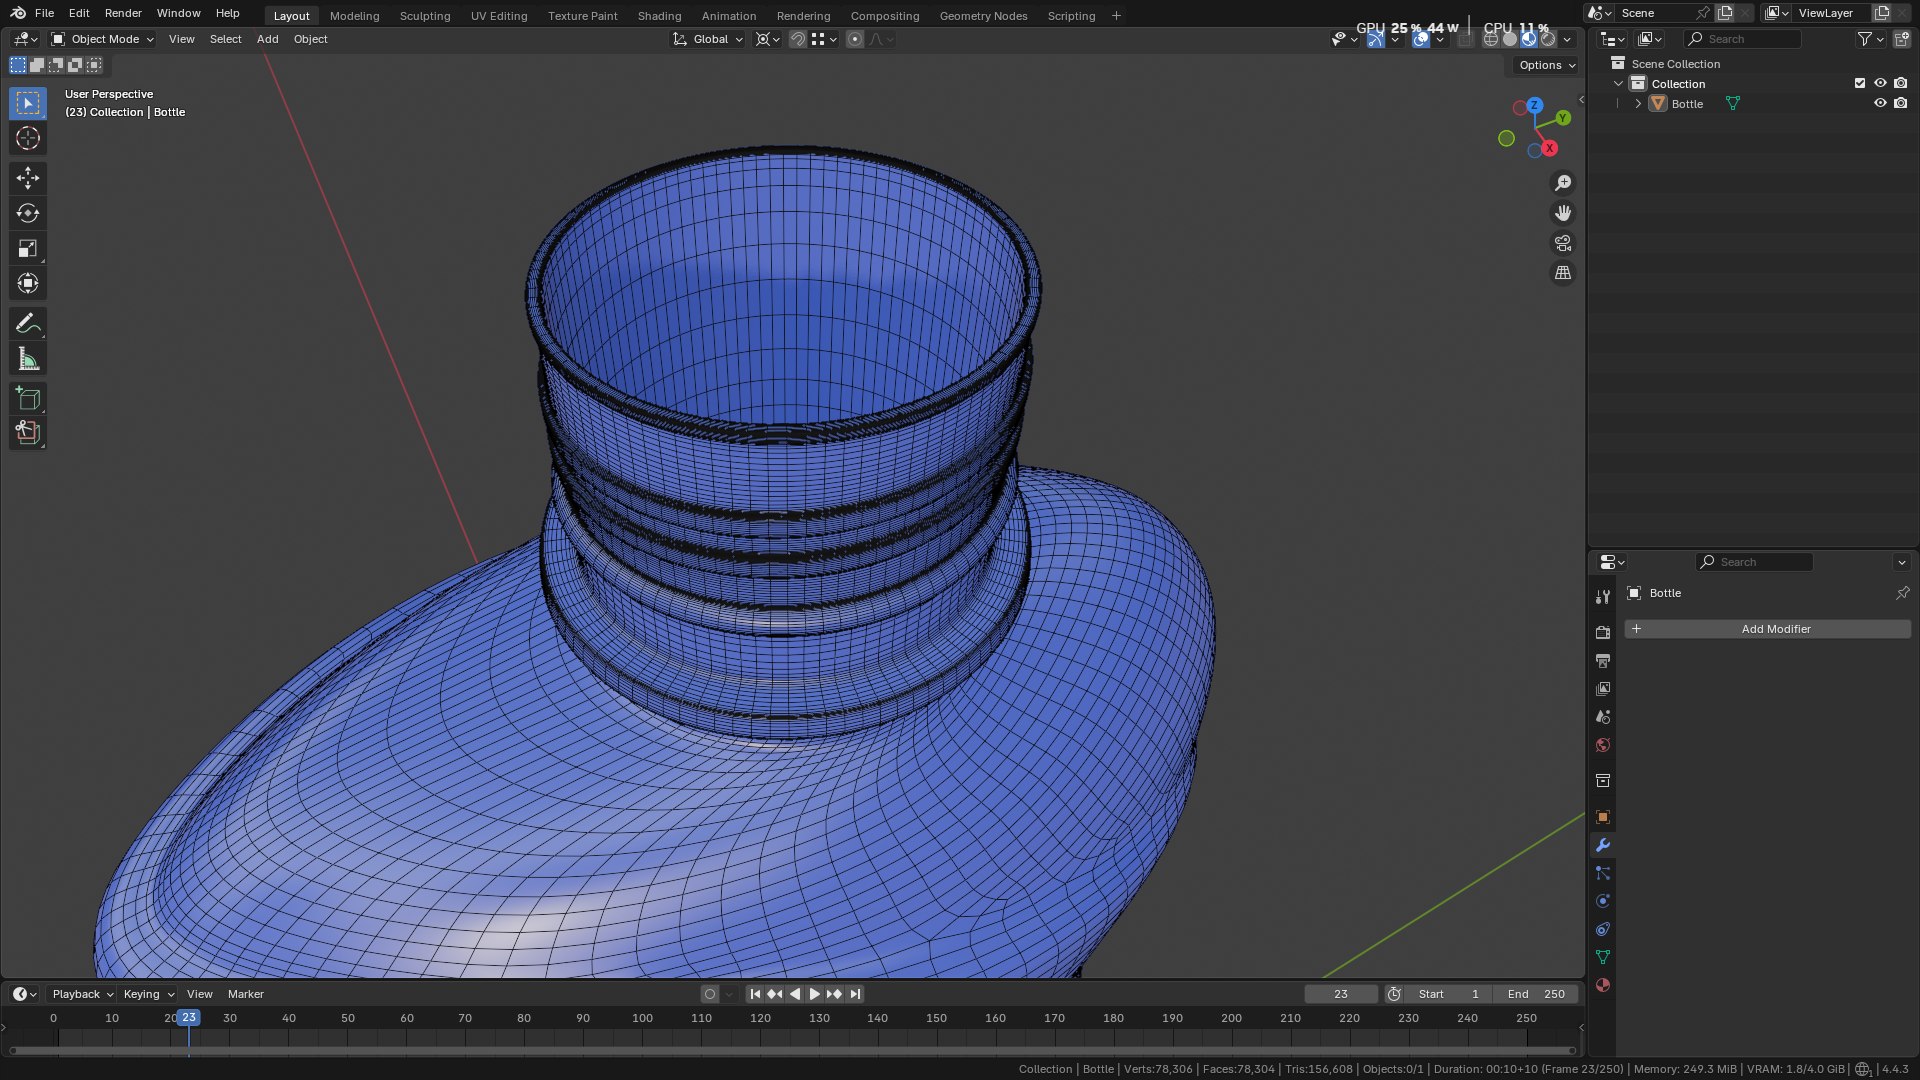This screenshot has height=1080, width=1920.
Task: Play the animation forward
Action: pos(814,994)
